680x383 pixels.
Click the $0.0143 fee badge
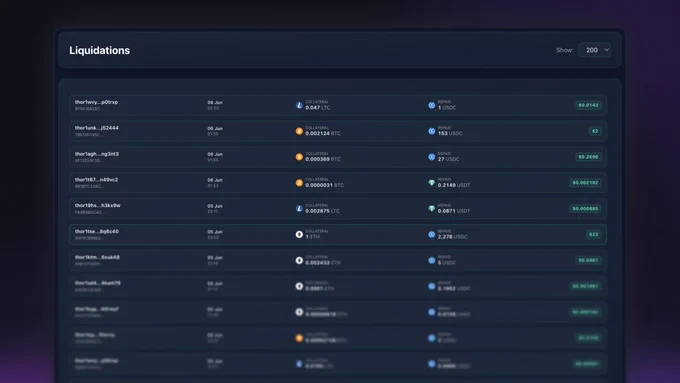pyautogui.click(x=588, y=105)
